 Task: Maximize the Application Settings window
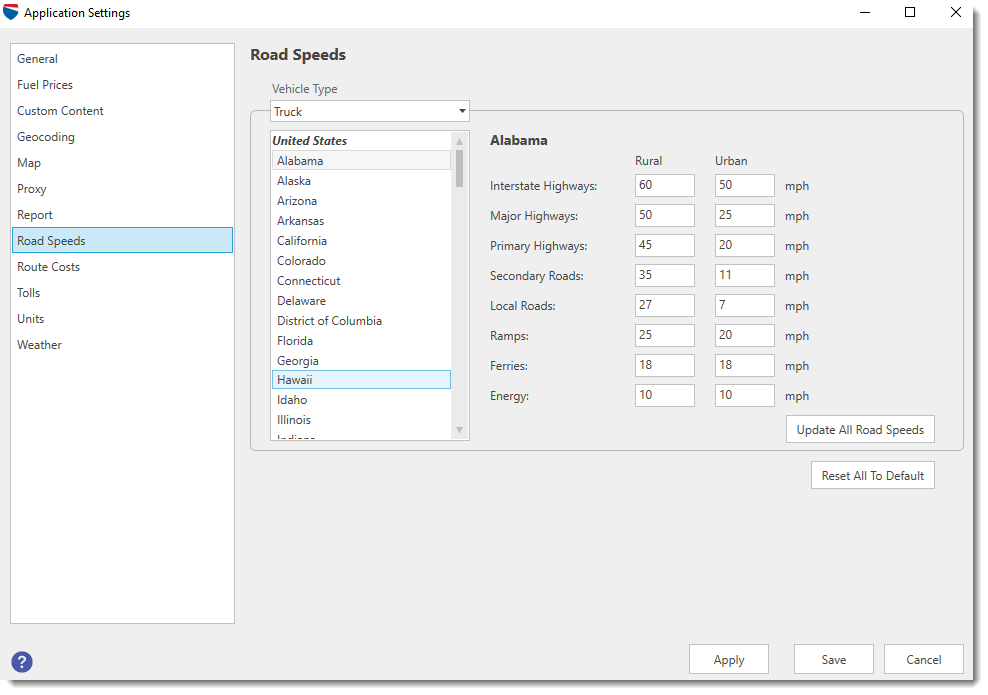point(910,13)
